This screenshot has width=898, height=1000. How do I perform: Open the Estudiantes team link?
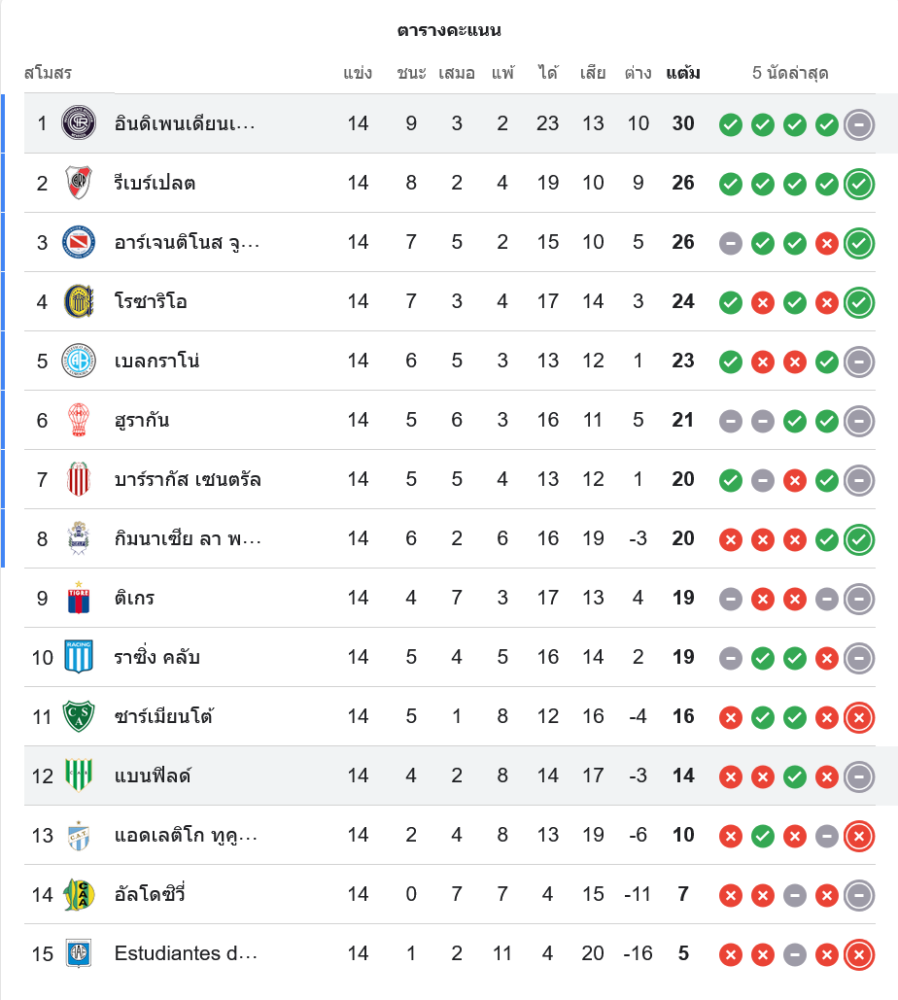[186, 953]
